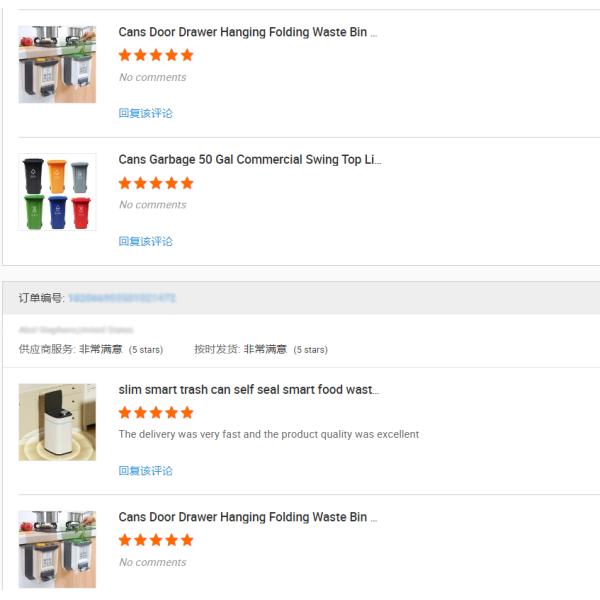The height and width of the screenshot is (600, 600).
Task: Open hanging waste bin thumbnail below the smart trash can
Action: tap(57, 549)
